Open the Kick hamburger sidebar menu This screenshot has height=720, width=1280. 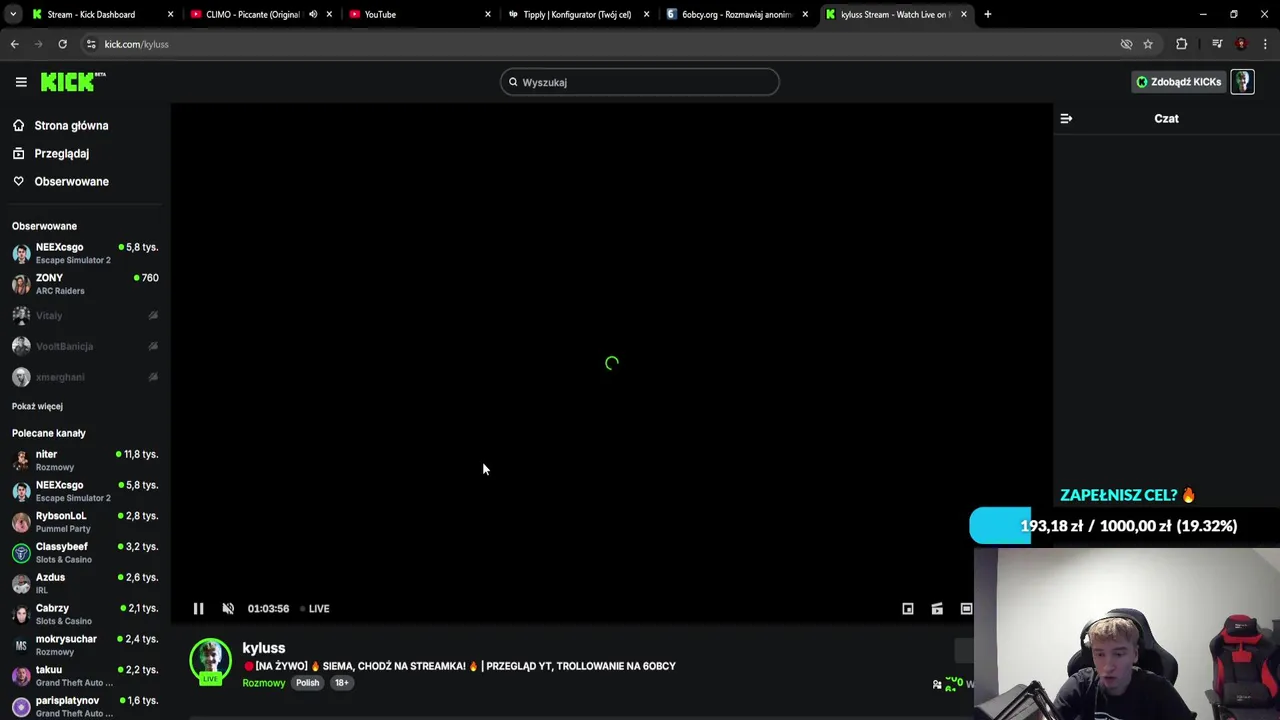21,82
